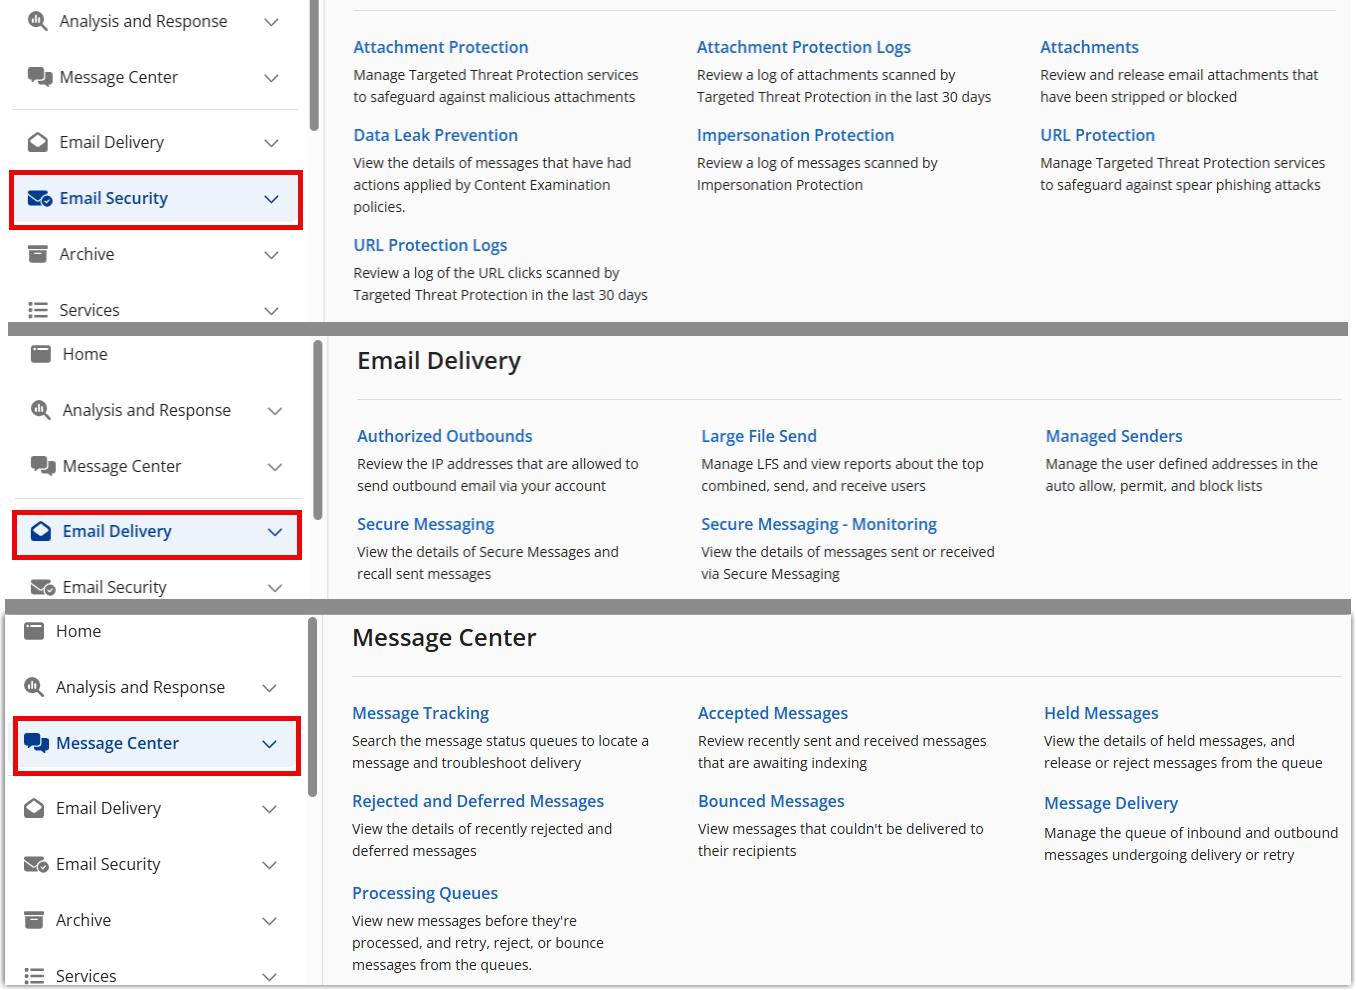Viewport: 1356px width, 990px height.
Task: Click the Services list icon
Action: (x=38, y=309)
